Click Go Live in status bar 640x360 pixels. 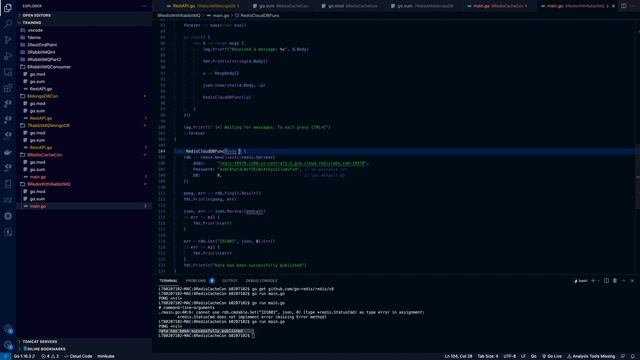(x=552, y=356)
